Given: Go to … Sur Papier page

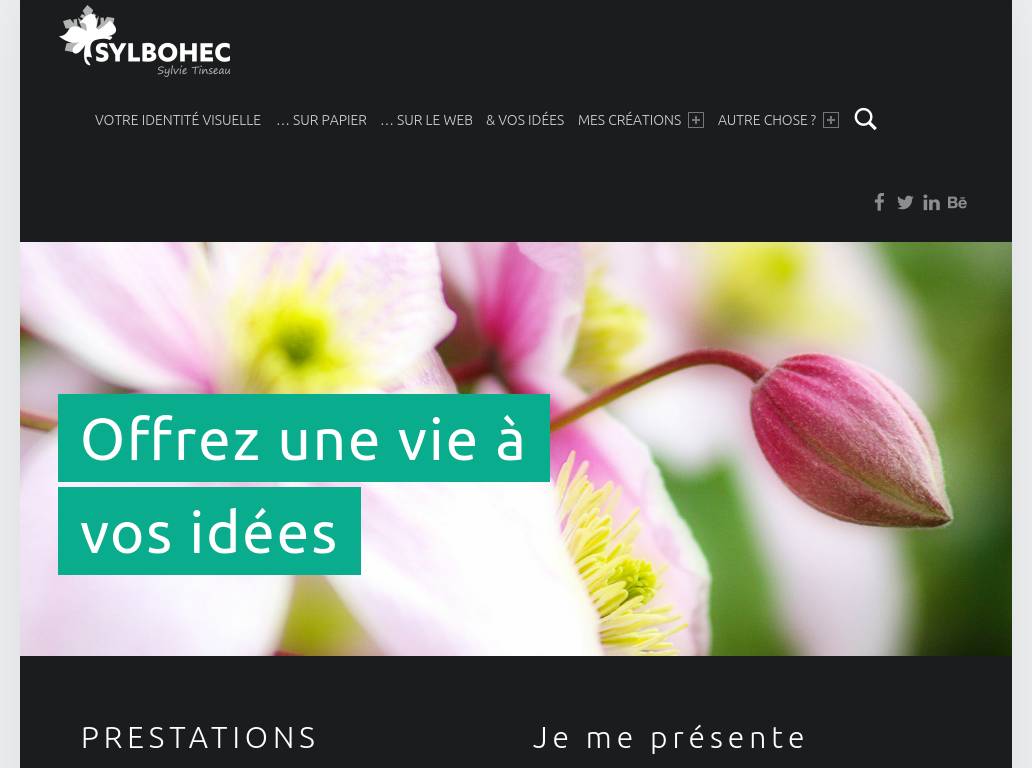Looking at the screenshot, I should [321, 120].
